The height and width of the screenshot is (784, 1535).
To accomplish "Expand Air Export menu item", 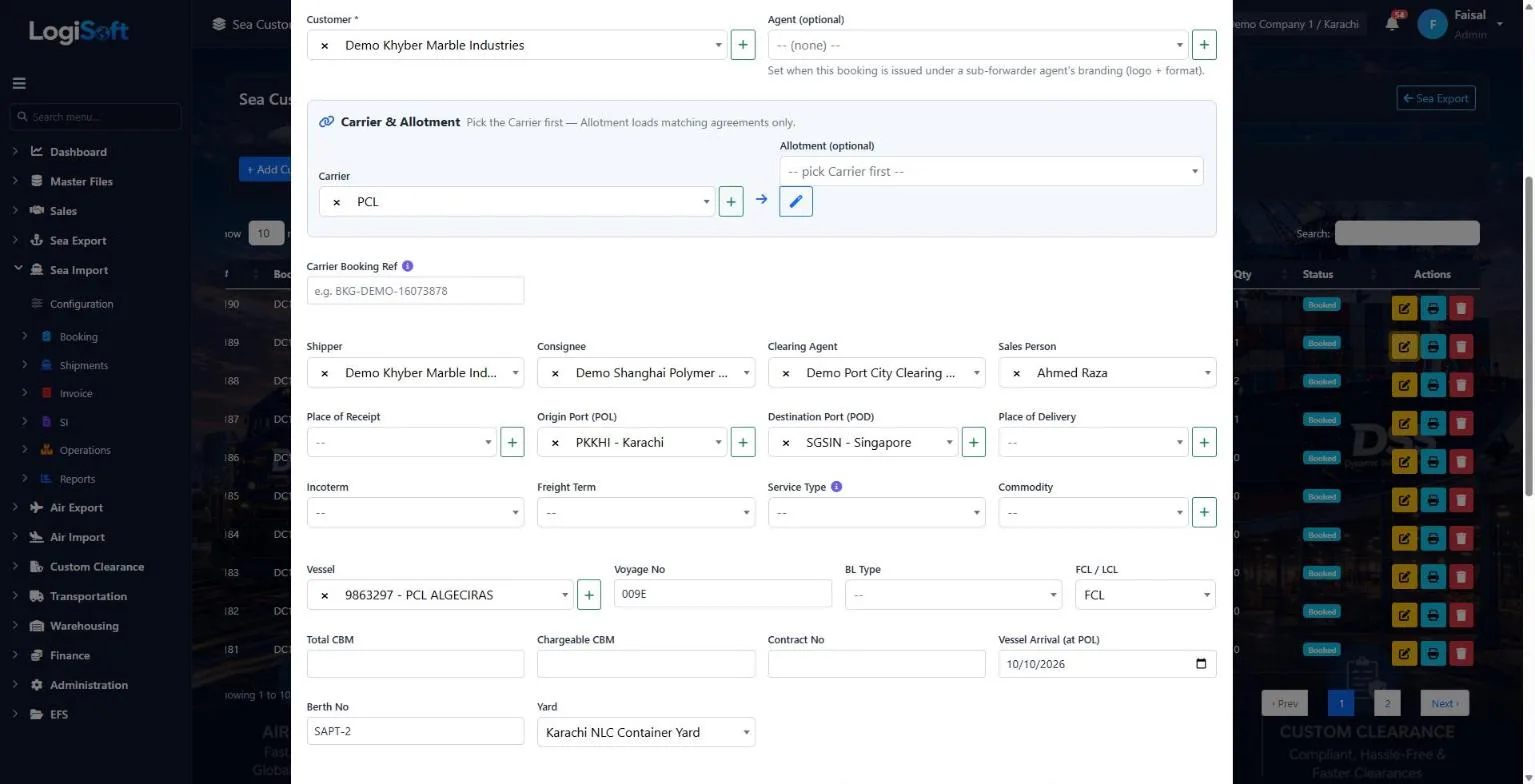I will tap(76, 508).
